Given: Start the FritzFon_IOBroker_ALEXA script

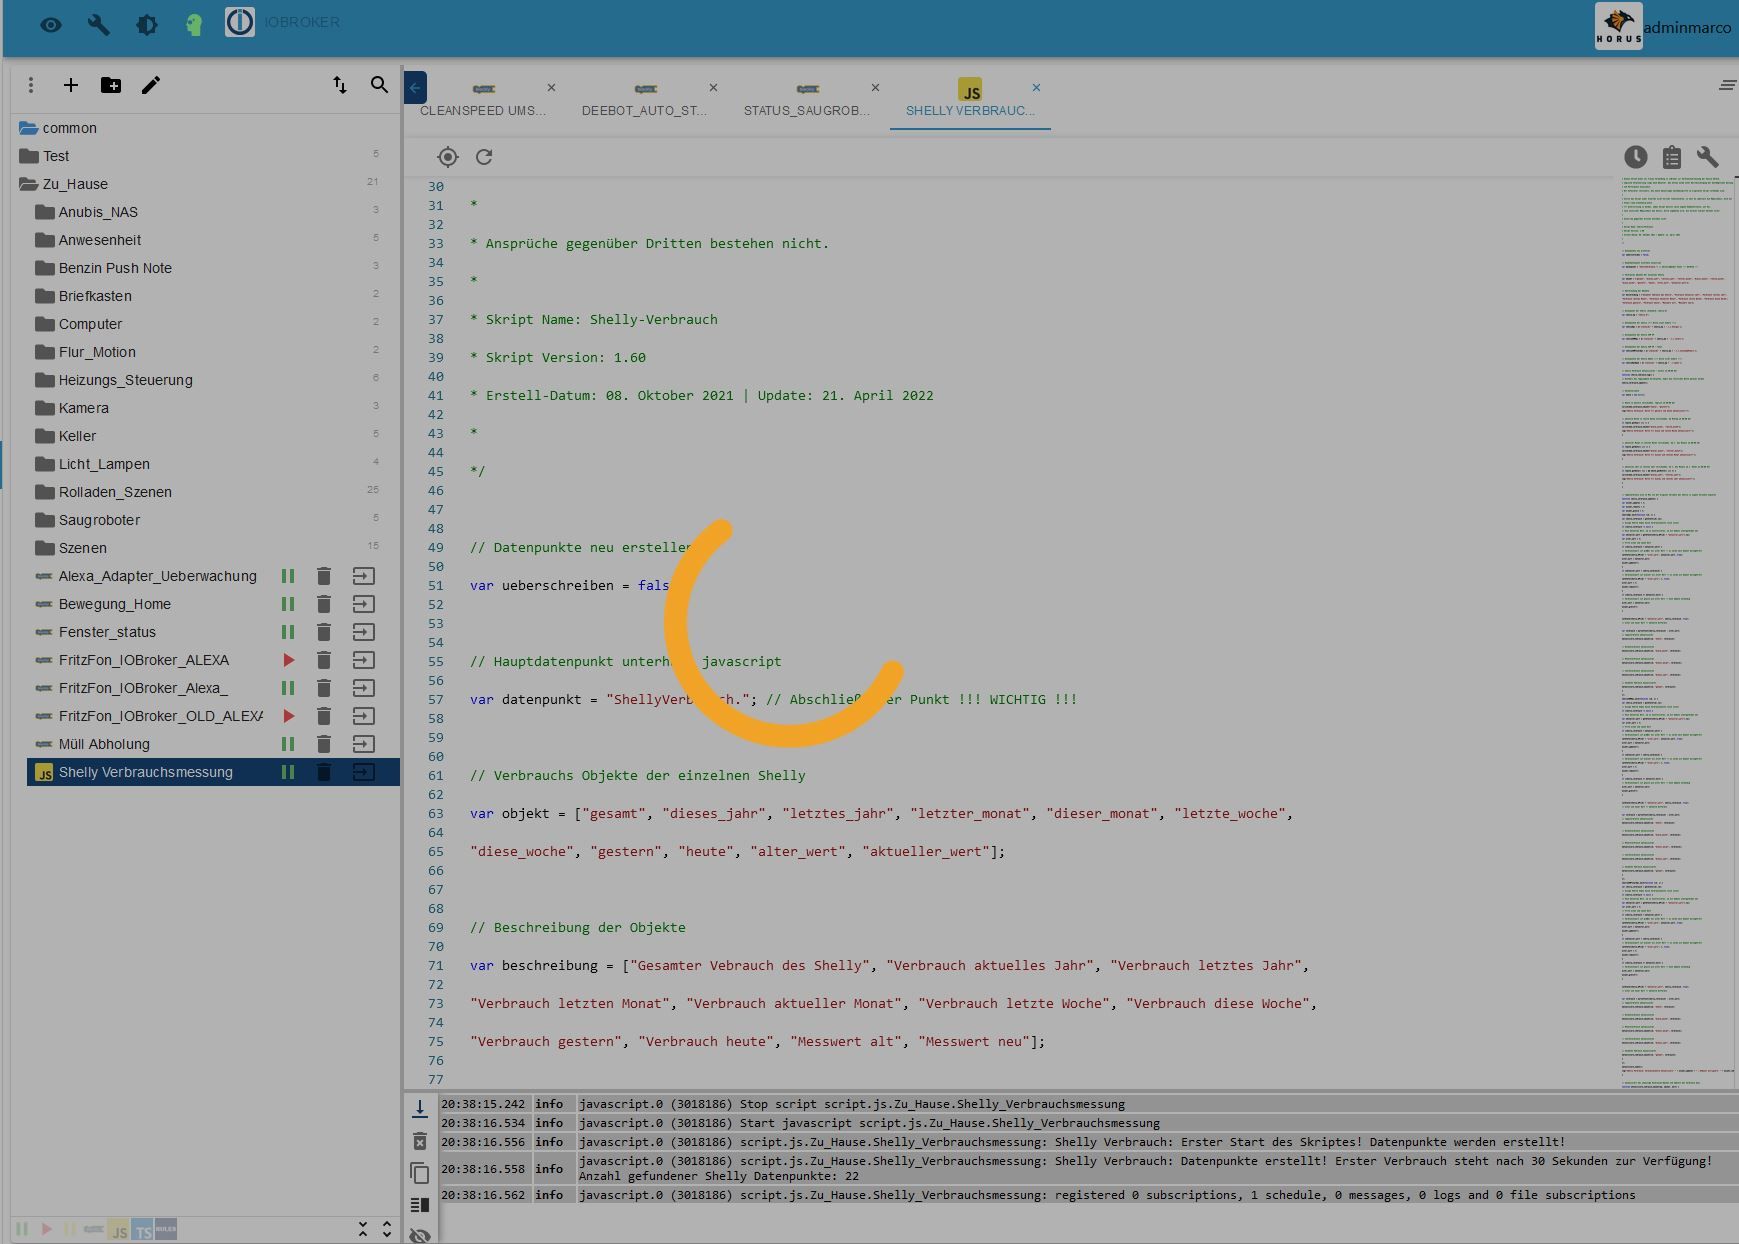Looking at the screenshot, I should [x=288, y=660].
